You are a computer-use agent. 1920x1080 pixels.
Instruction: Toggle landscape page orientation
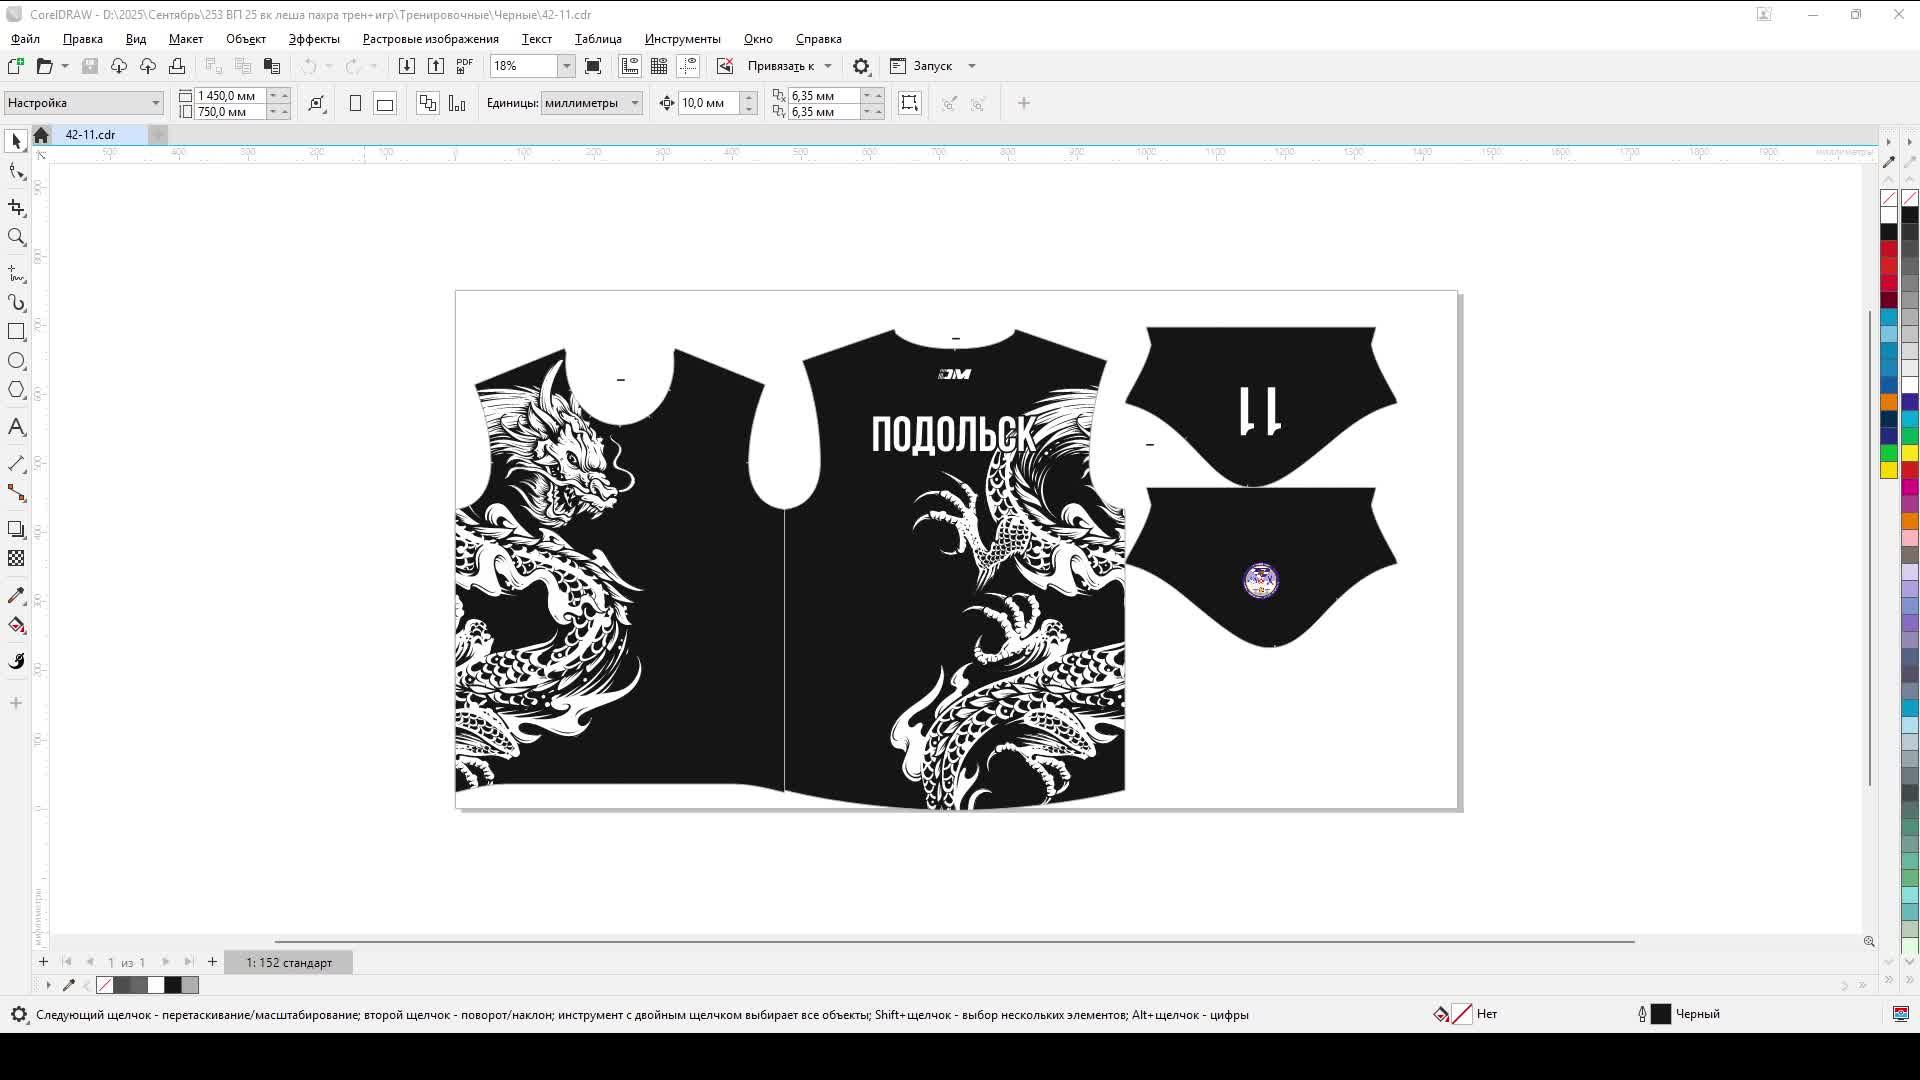click(385, 103)
